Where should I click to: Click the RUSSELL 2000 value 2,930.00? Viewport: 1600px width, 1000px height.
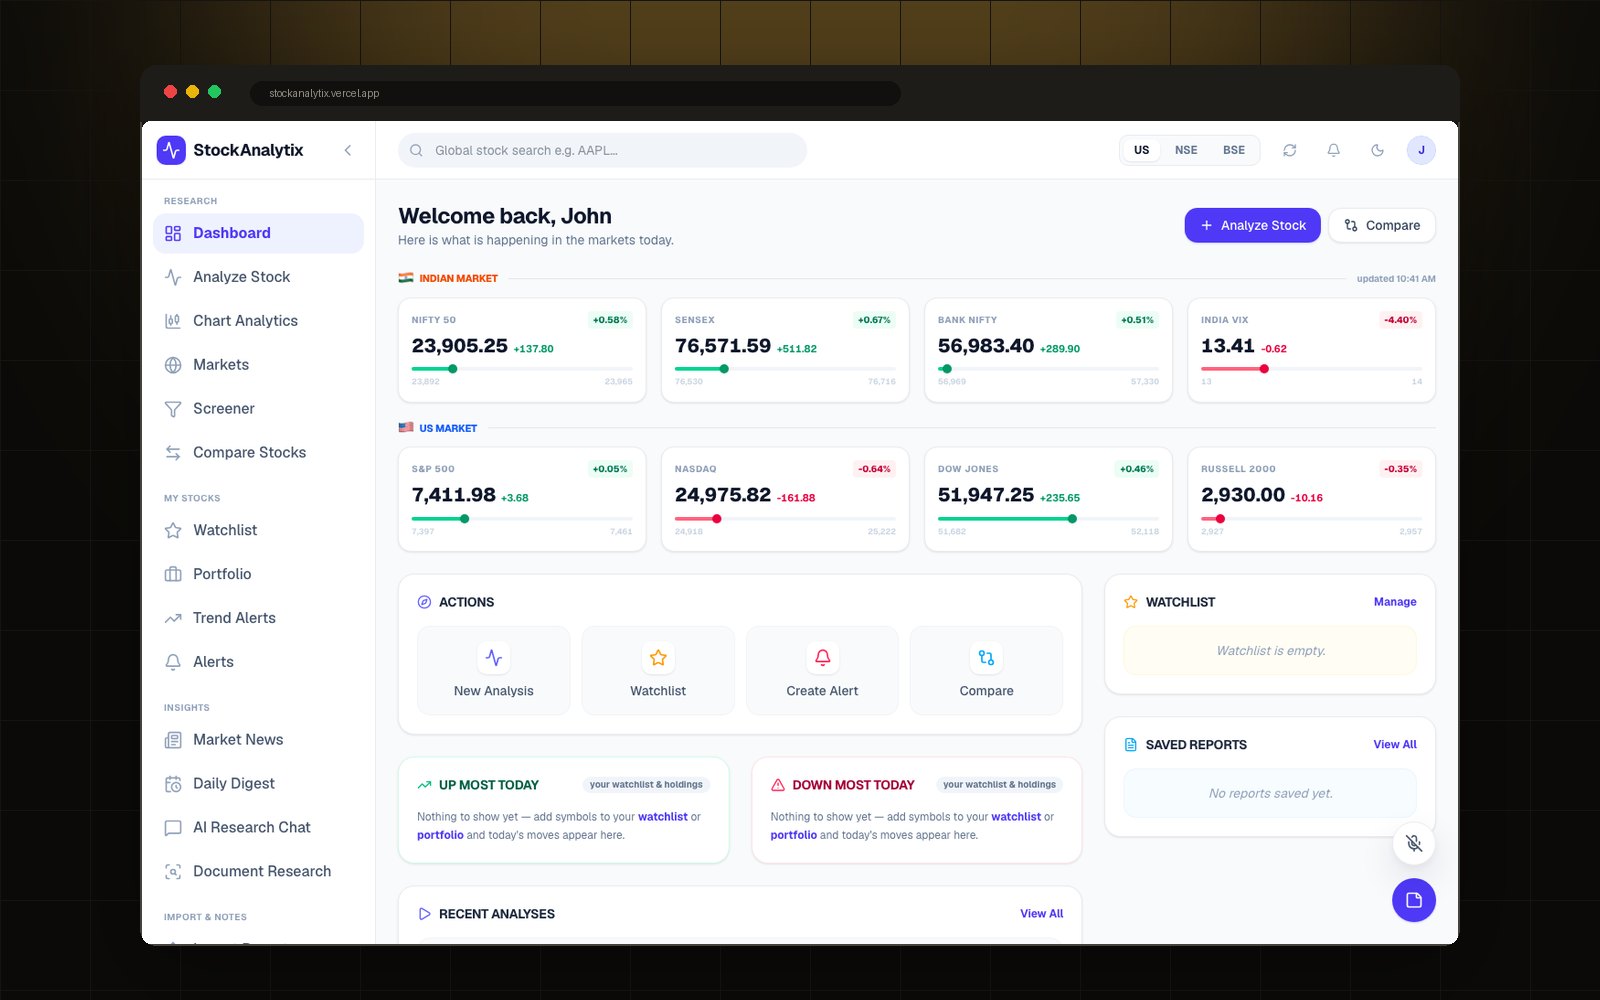pyautogui.click(x=1243, y=495)
